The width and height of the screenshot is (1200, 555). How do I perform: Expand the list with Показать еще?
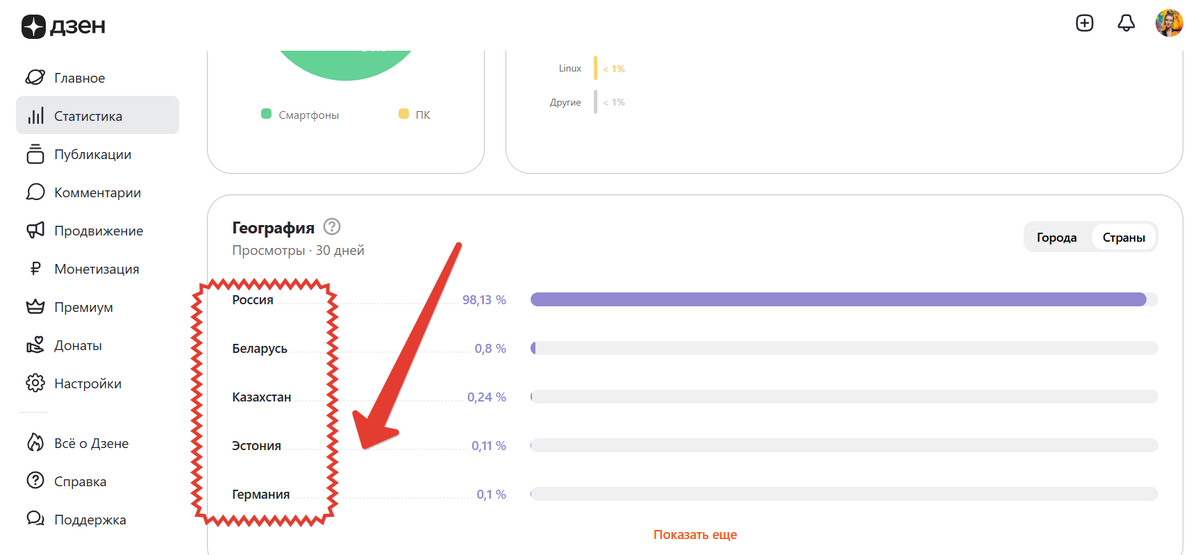[695, 535]
